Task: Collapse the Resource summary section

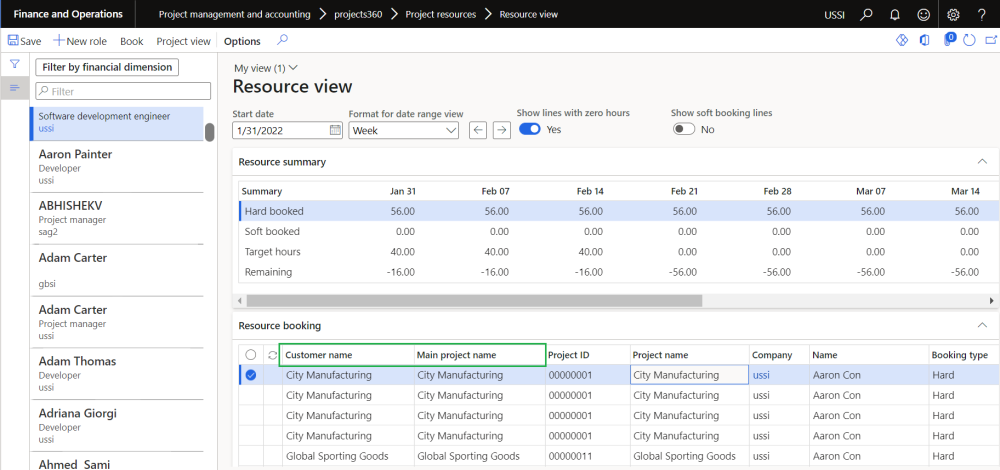Action: click(980, 161)
